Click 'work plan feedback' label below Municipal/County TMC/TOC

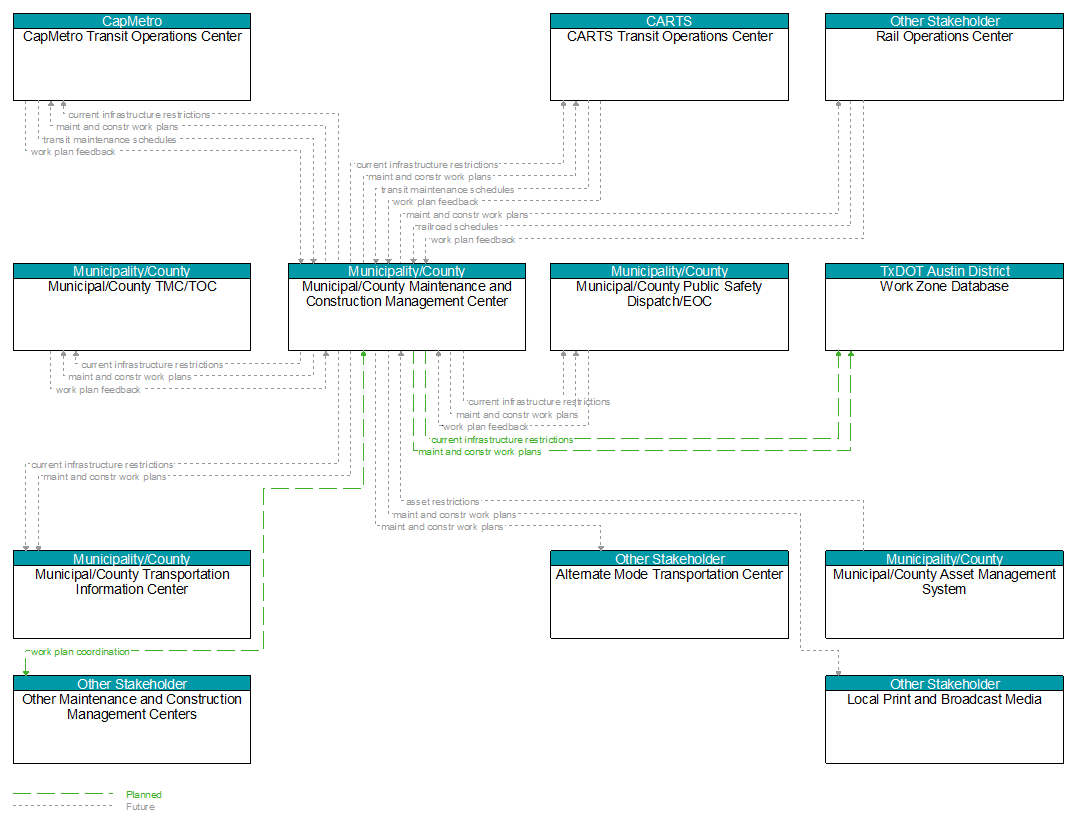click(x=98, y=390)
